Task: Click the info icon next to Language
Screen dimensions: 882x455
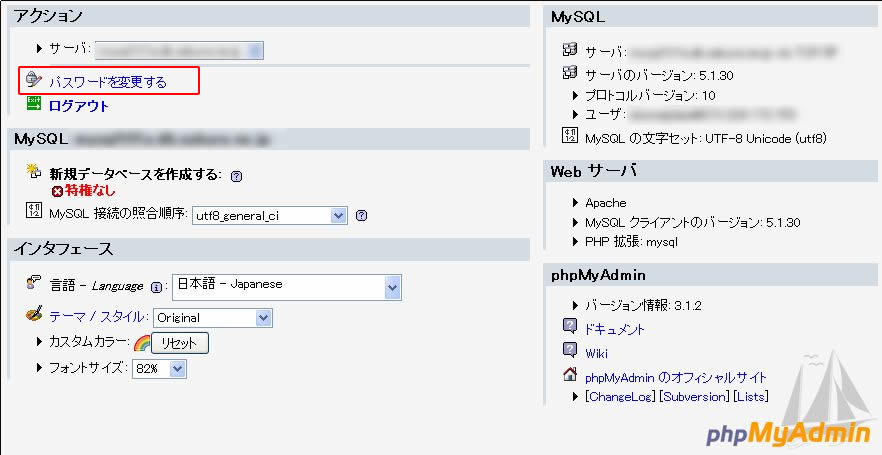Action: tap(157, 286)
